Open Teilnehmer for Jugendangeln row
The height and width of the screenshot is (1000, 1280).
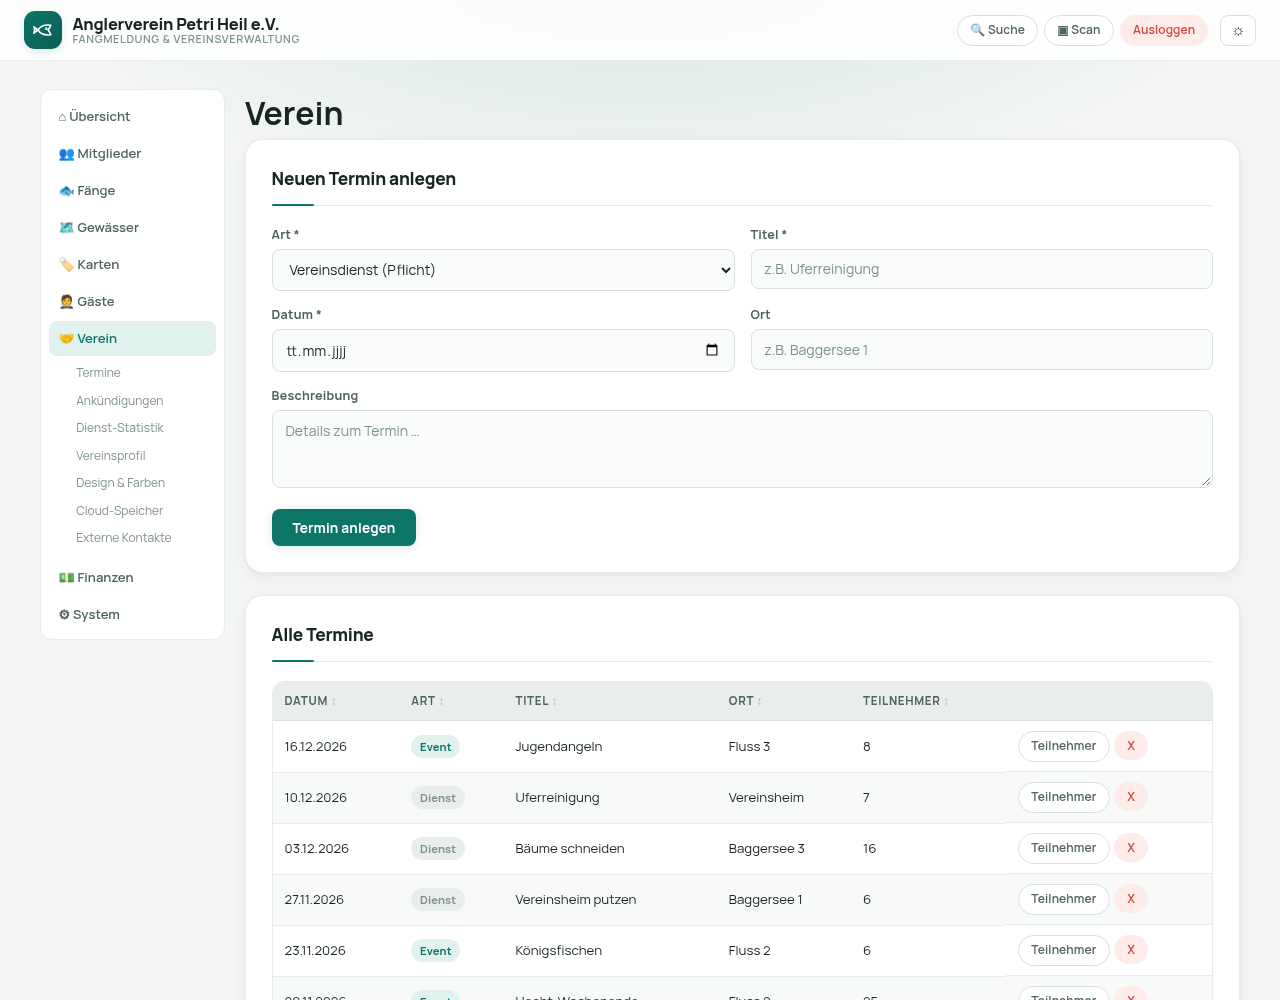[x=1064, y=746]
